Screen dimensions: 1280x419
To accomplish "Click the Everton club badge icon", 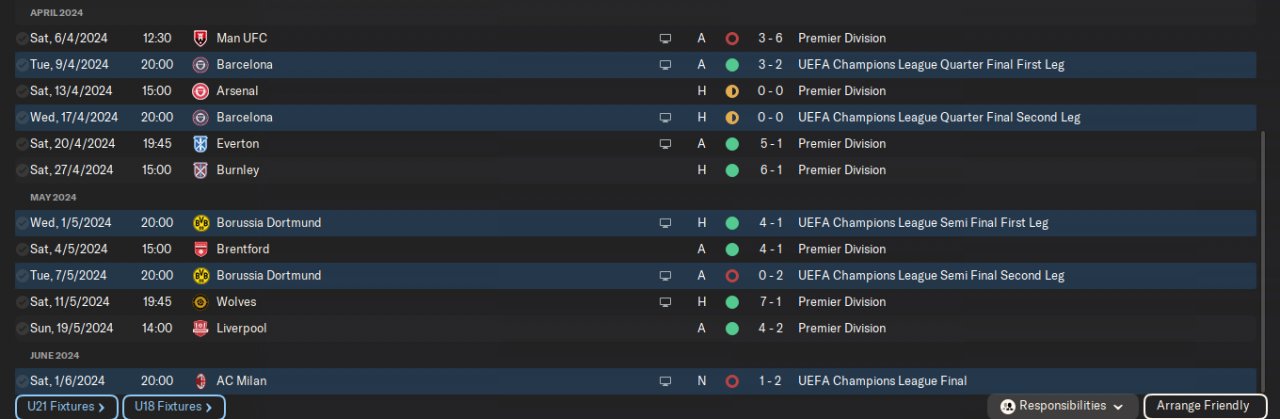I will (x=200, y=144).
